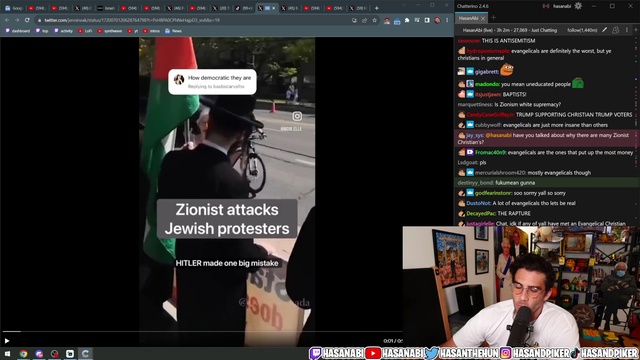Image resolution: width=640 pixels, height=360 pixels.
Task: Open the synthwave bookmark
Action: (x=110, y=31)
